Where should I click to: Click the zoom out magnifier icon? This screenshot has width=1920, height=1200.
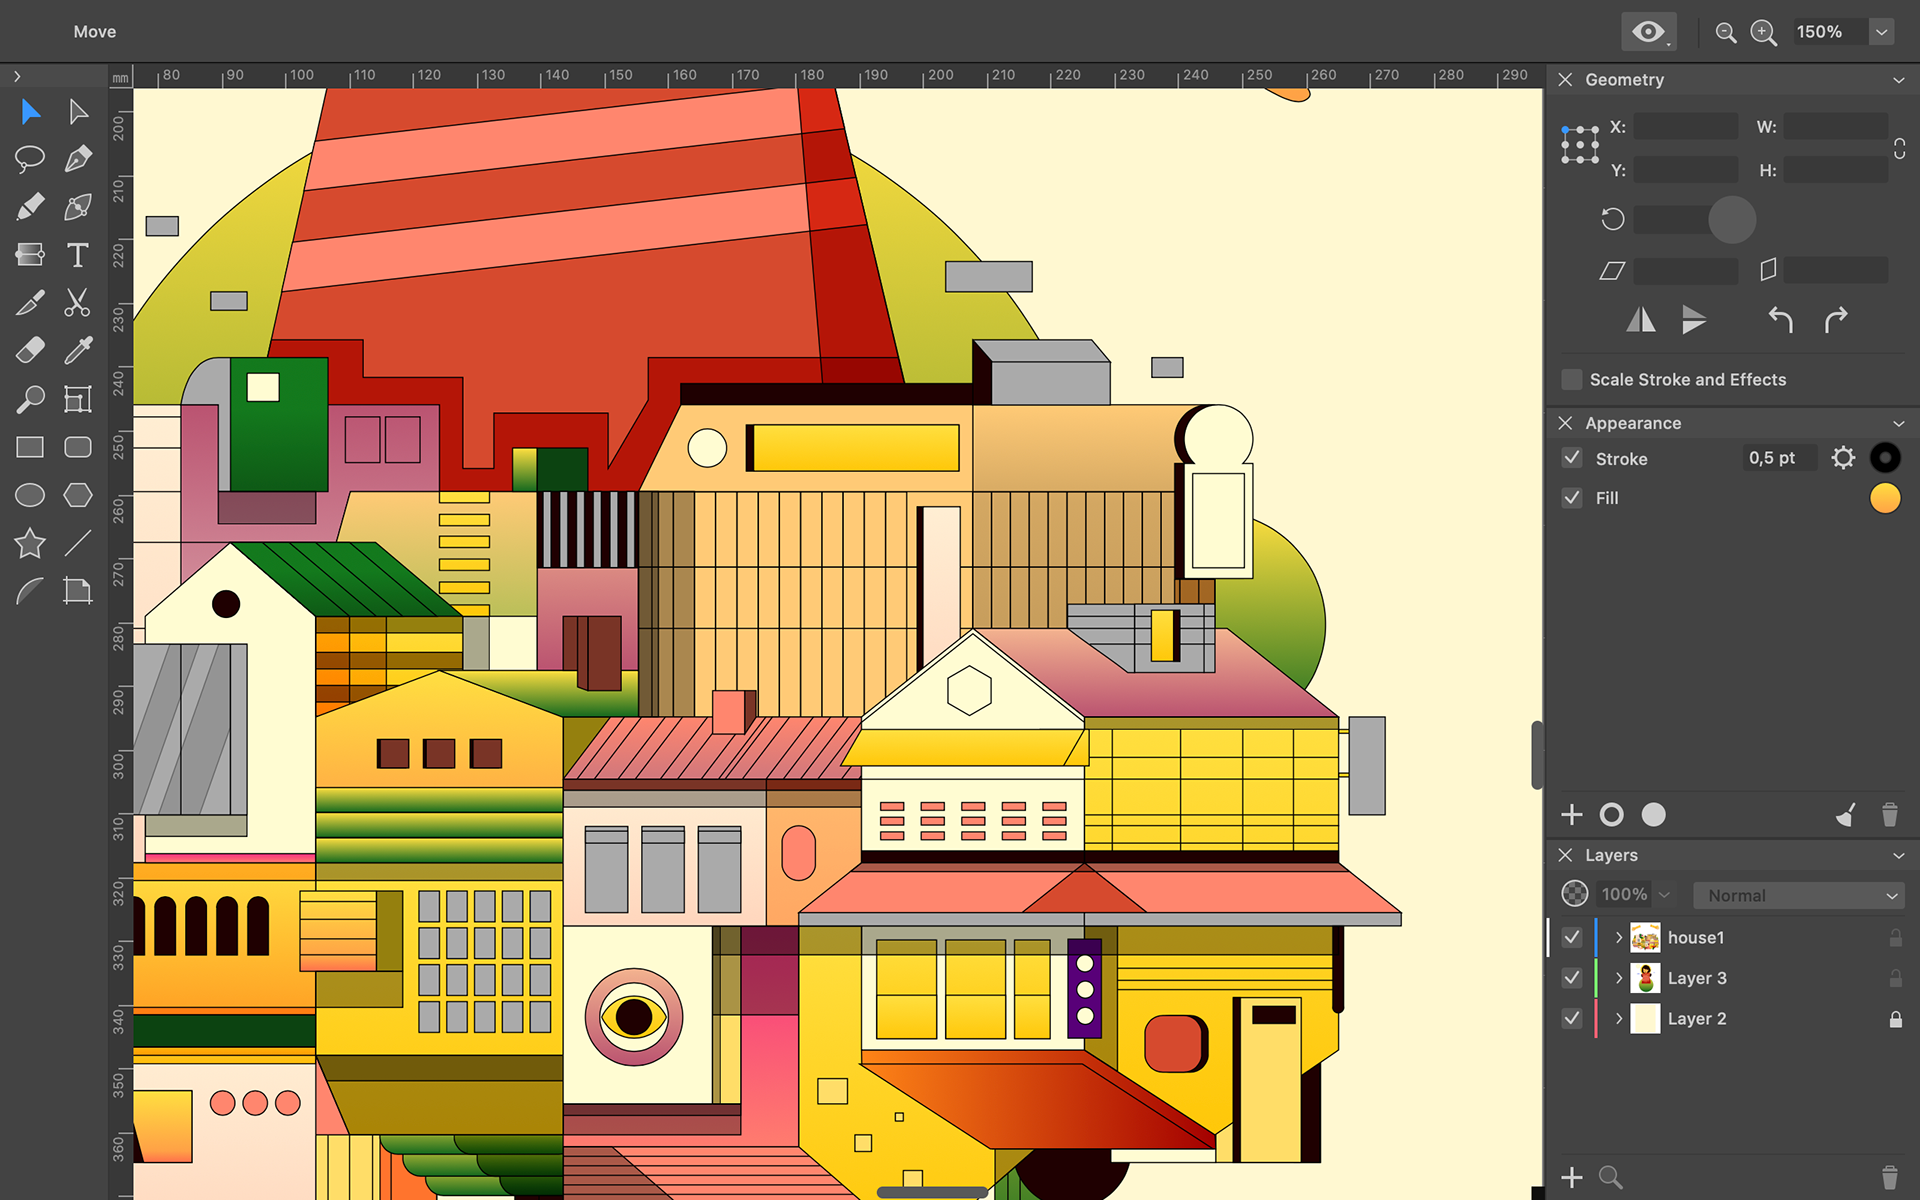[1726, 33]
